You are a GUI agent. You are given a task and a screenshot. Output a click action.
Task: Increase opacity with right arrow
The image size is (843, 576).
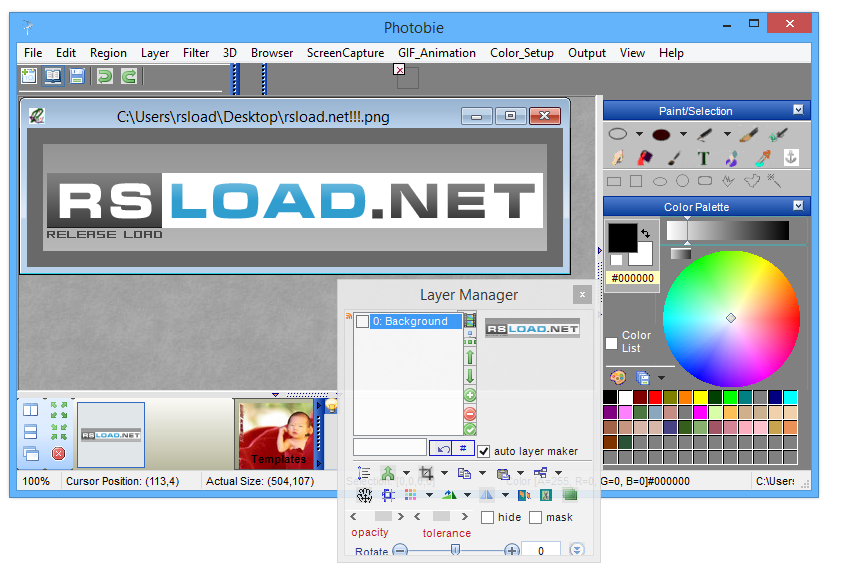tap(401, 516)
